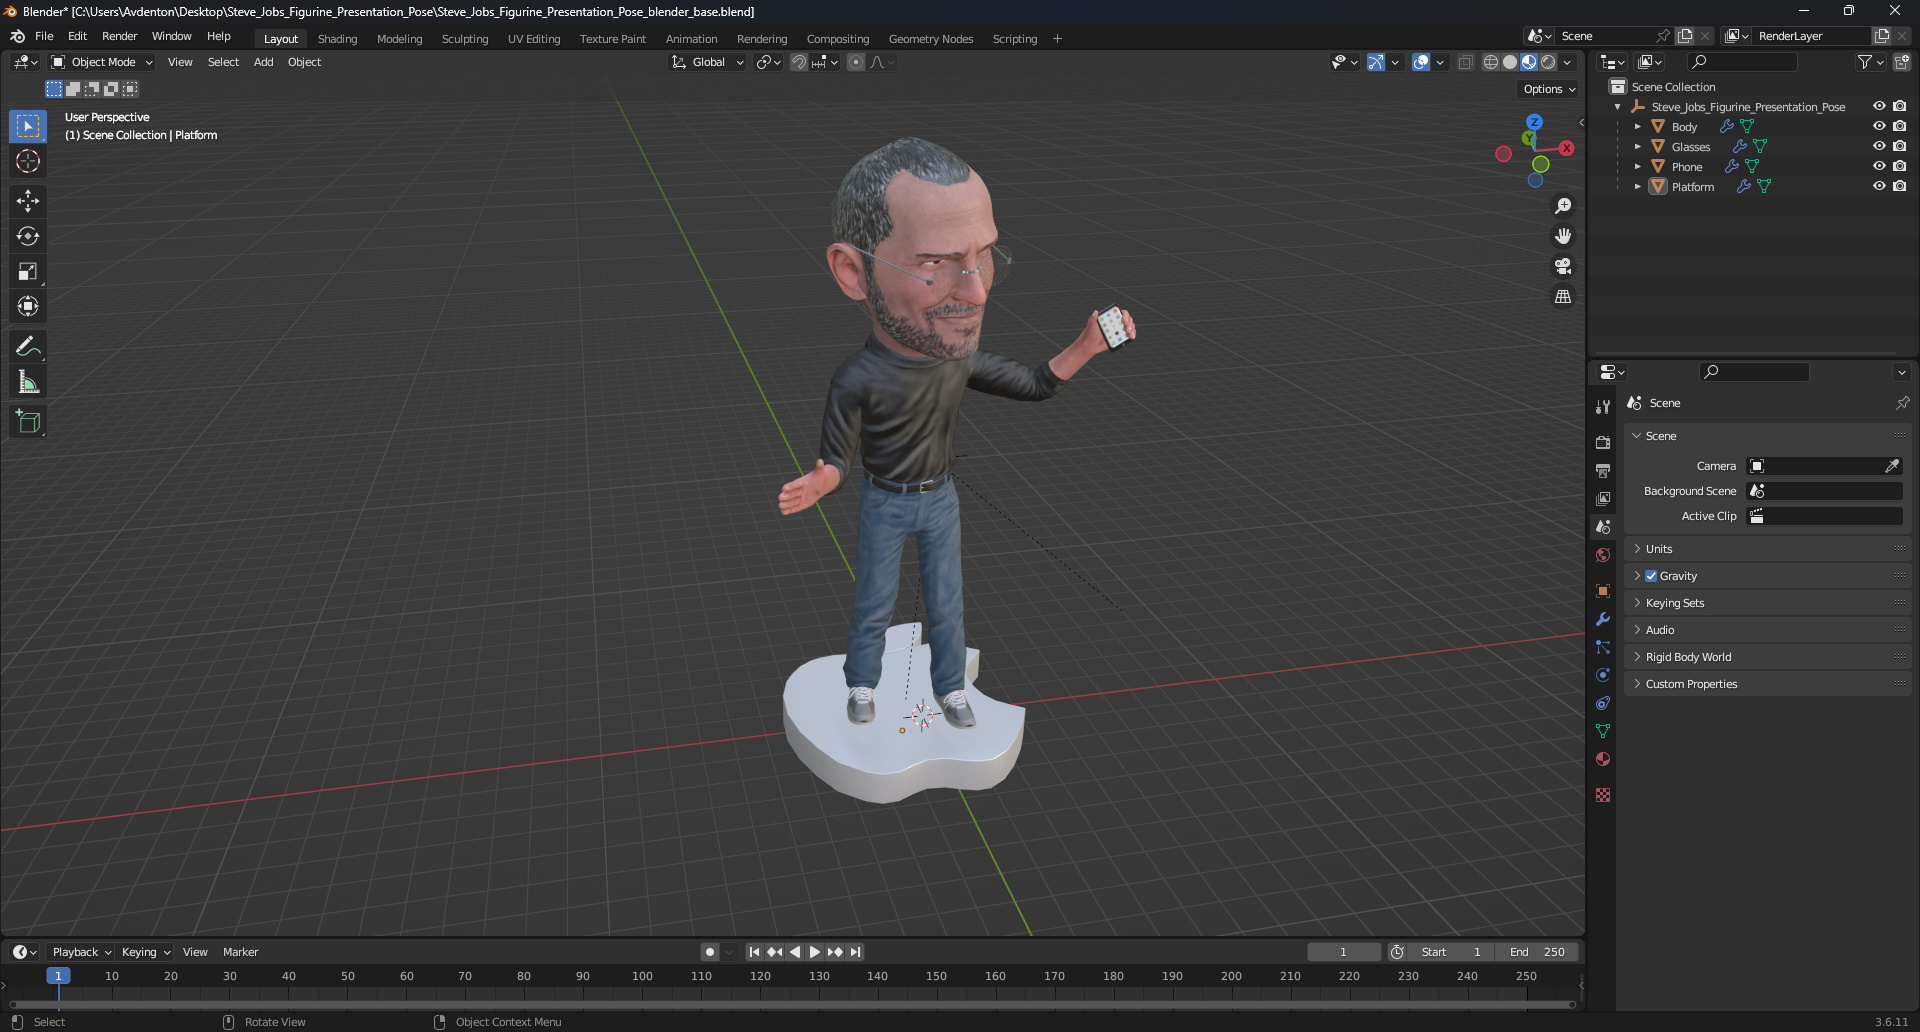The image size is (1920, 1032).
Task: Open the viewport Options dropdown
Action: 1549,89
